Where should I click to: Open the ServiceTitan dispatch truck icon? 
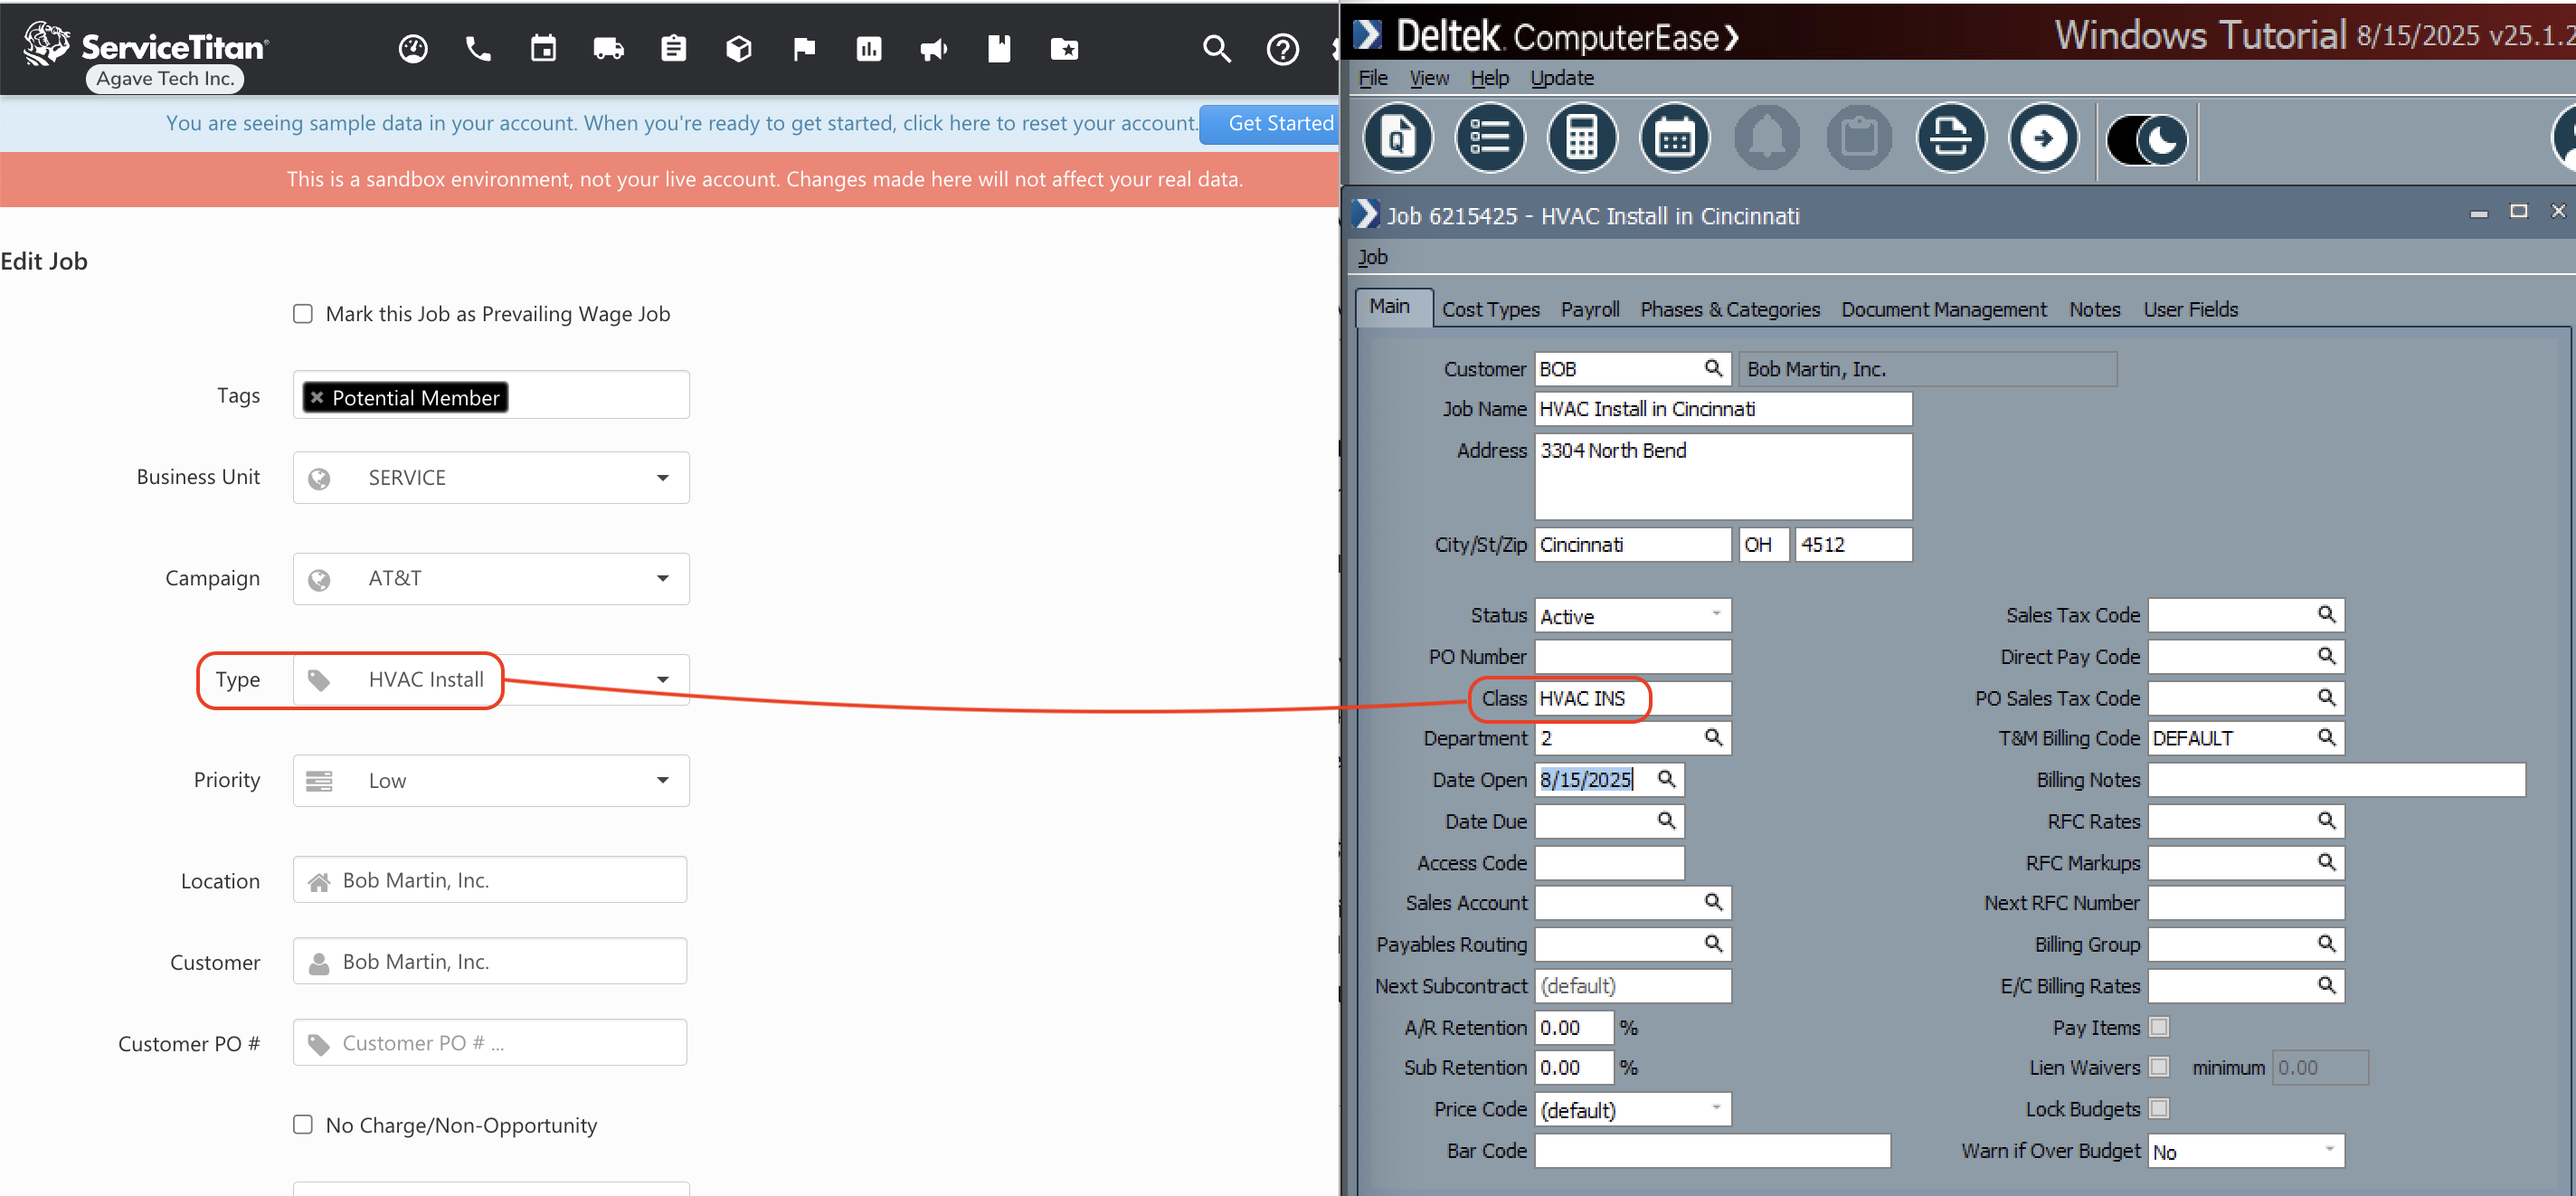tap(608, 48)
